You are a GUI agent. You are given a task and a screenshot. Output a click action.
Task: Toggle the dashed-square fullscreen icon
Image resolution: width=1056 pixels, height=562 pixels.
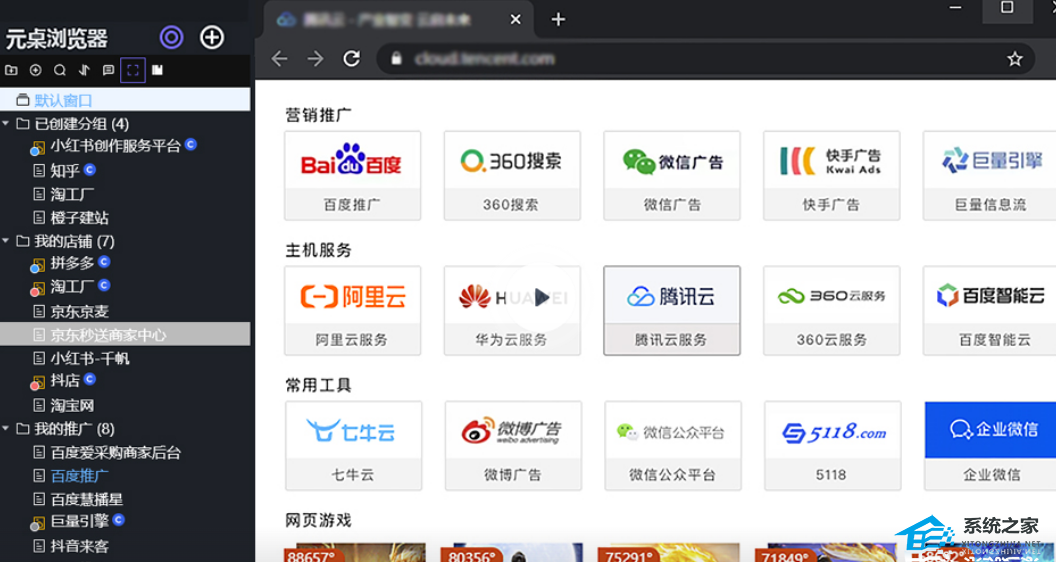pos(133,70)
